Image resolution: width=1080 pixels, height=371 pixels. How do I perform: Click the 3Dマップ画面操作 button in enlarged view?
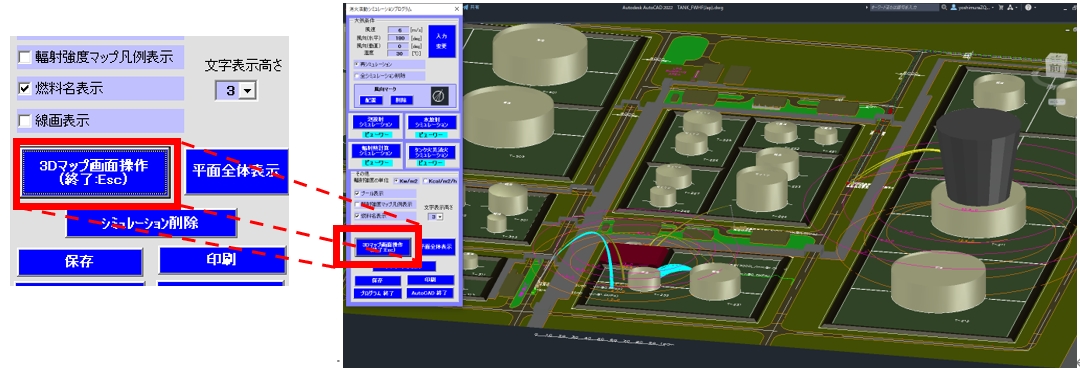[95, 173]
